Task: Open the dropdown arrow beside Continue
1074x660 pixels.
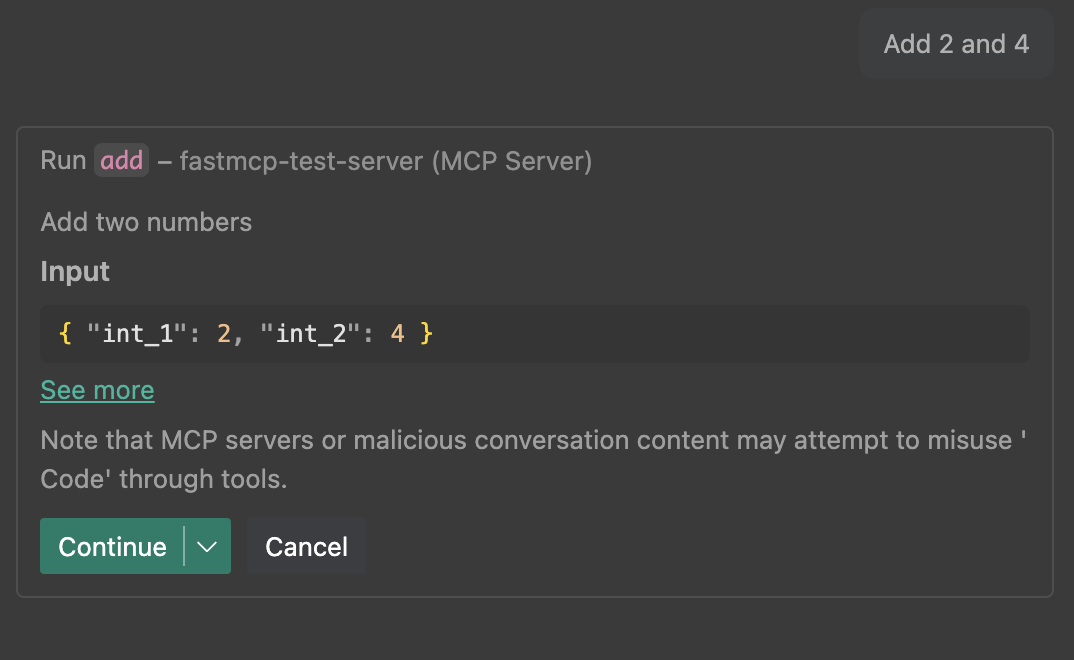Action: coord(208,547)
